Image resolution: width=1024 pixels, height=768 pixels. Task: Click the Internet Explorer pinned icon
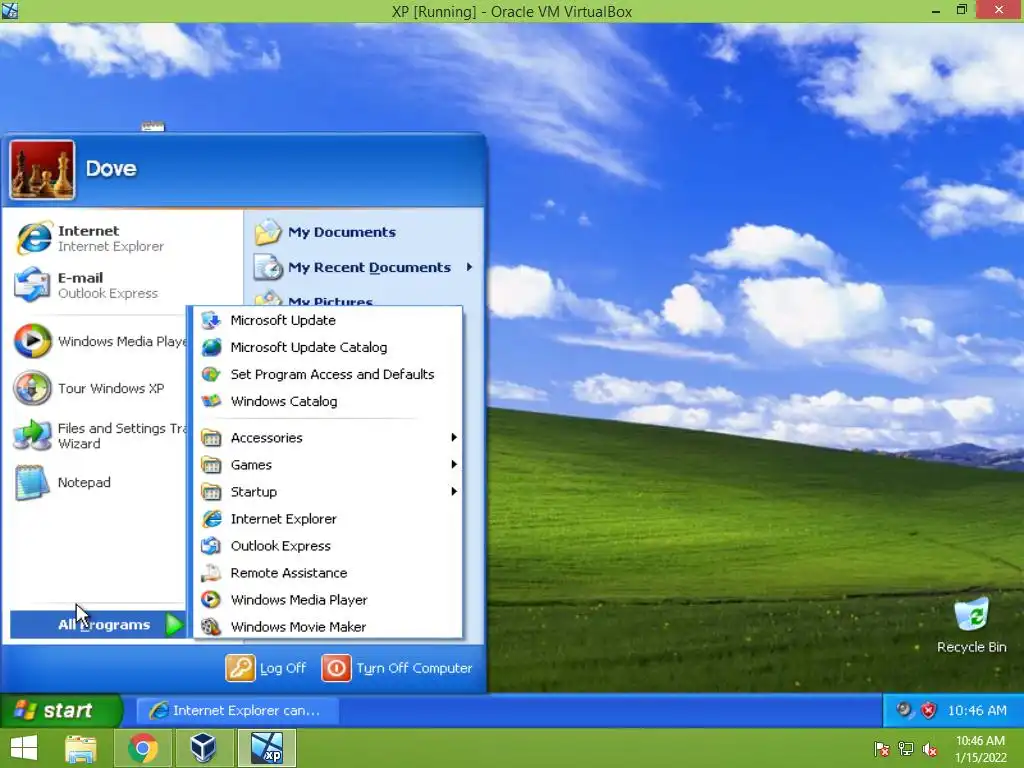coord(33,238)
